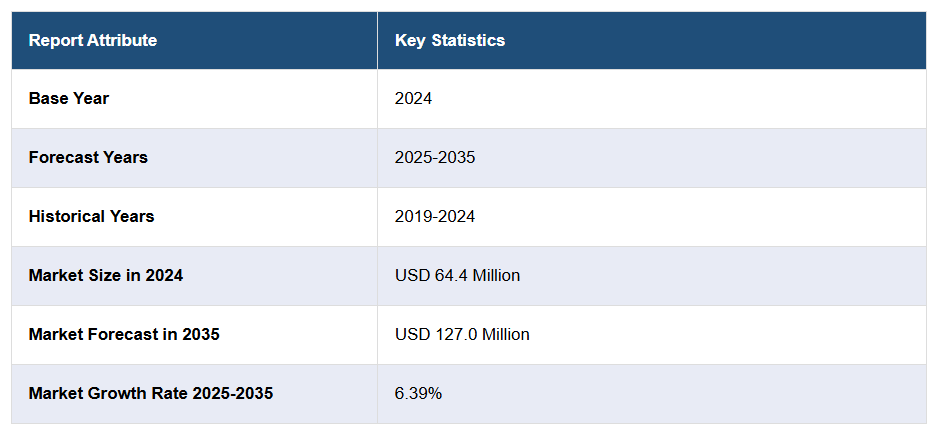The image size is (927, 428).
Task: Select the 2019-2024 historical years value
Action: point(435,217)
